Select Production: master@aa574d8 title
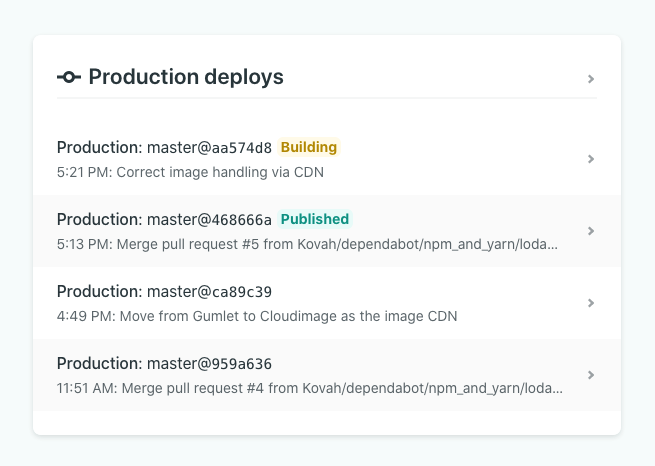Image resolution: width=655 pixels, height=466 pixels. point(164,147)
